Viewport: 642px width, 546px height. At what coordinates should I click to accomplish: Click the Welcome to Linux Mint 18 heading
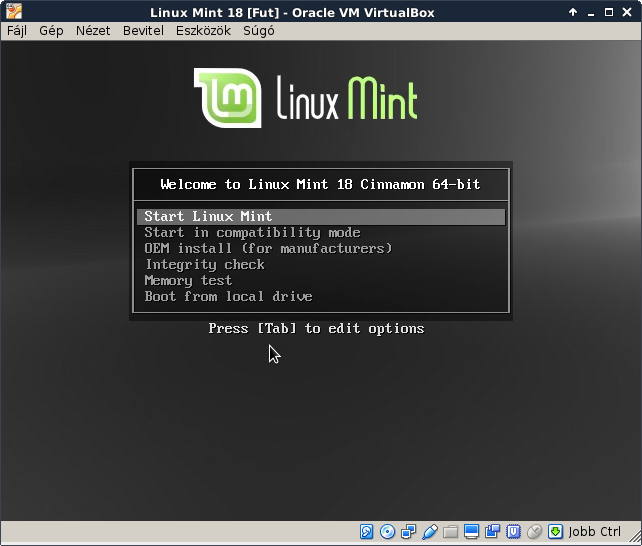click(x=321, y=185)
